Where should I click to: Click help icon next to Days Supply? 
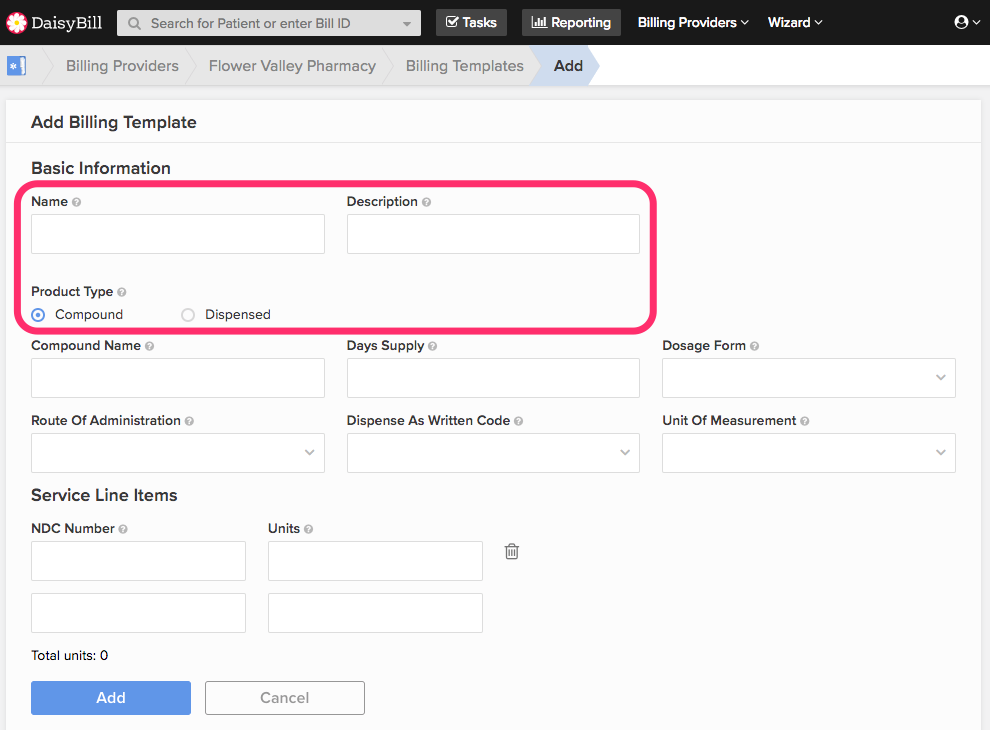(432, 346)
